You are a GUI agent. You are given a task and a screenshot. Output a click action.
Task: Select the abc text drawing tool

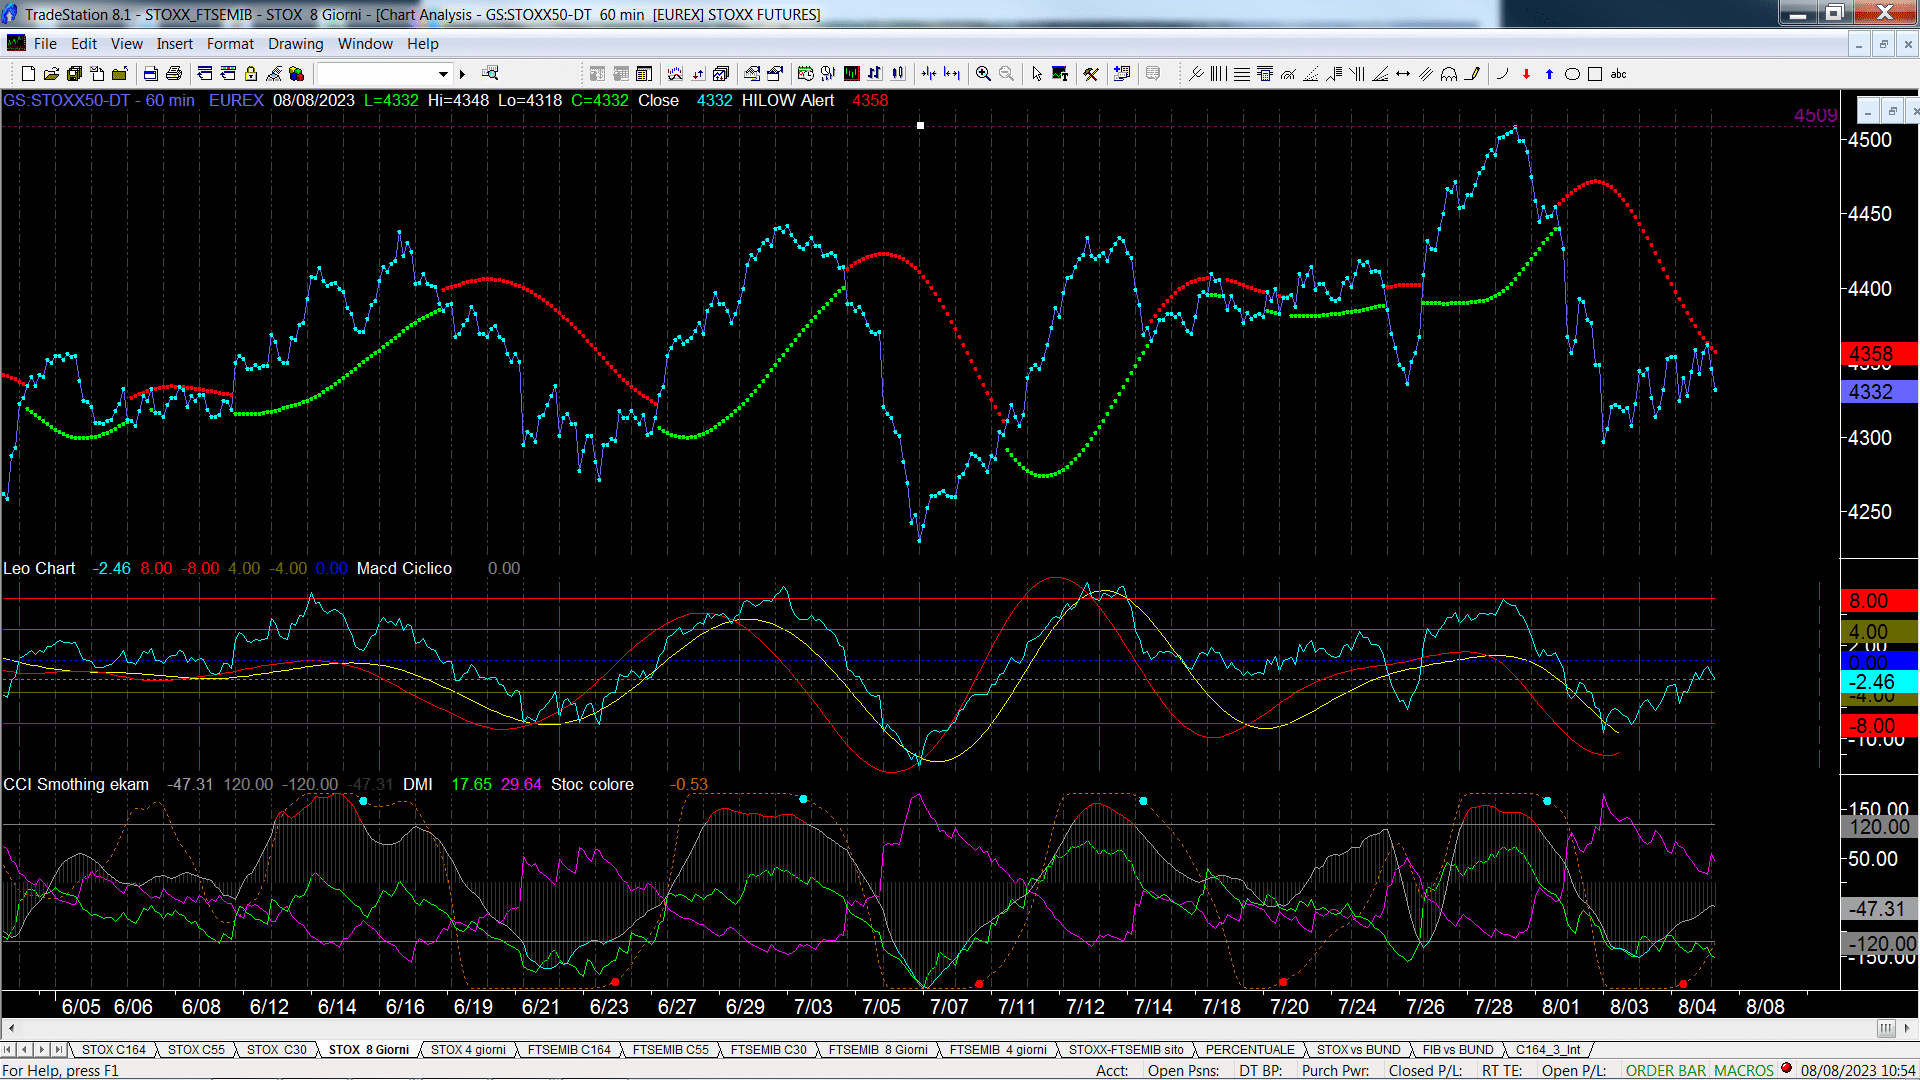[1618, 74]
